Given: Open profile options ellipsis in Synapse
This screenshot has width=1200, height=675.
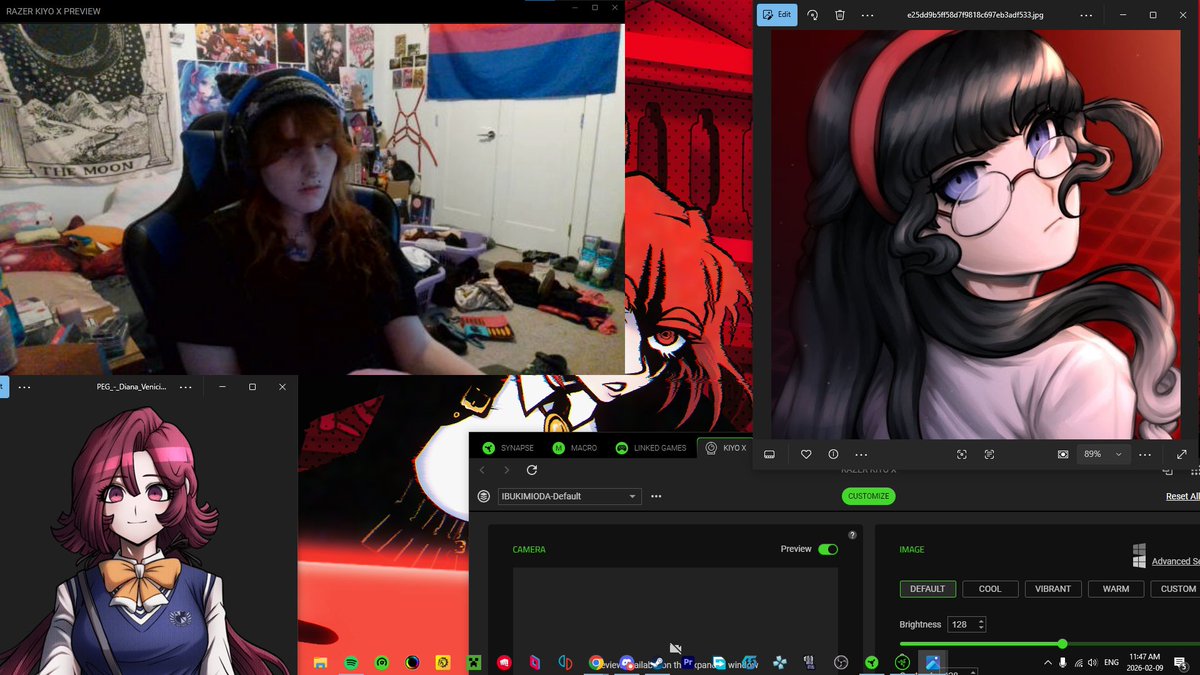Looking at the screenshot, I should click(x=656, y=496).
